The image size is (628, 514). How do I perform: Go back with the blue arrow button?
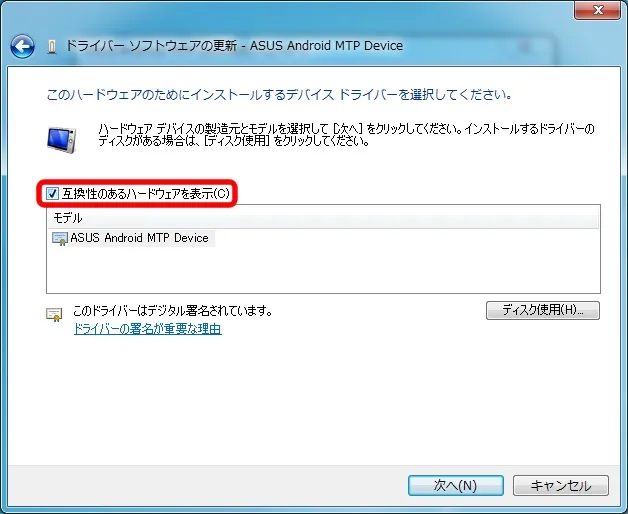[x=22, y=46]
